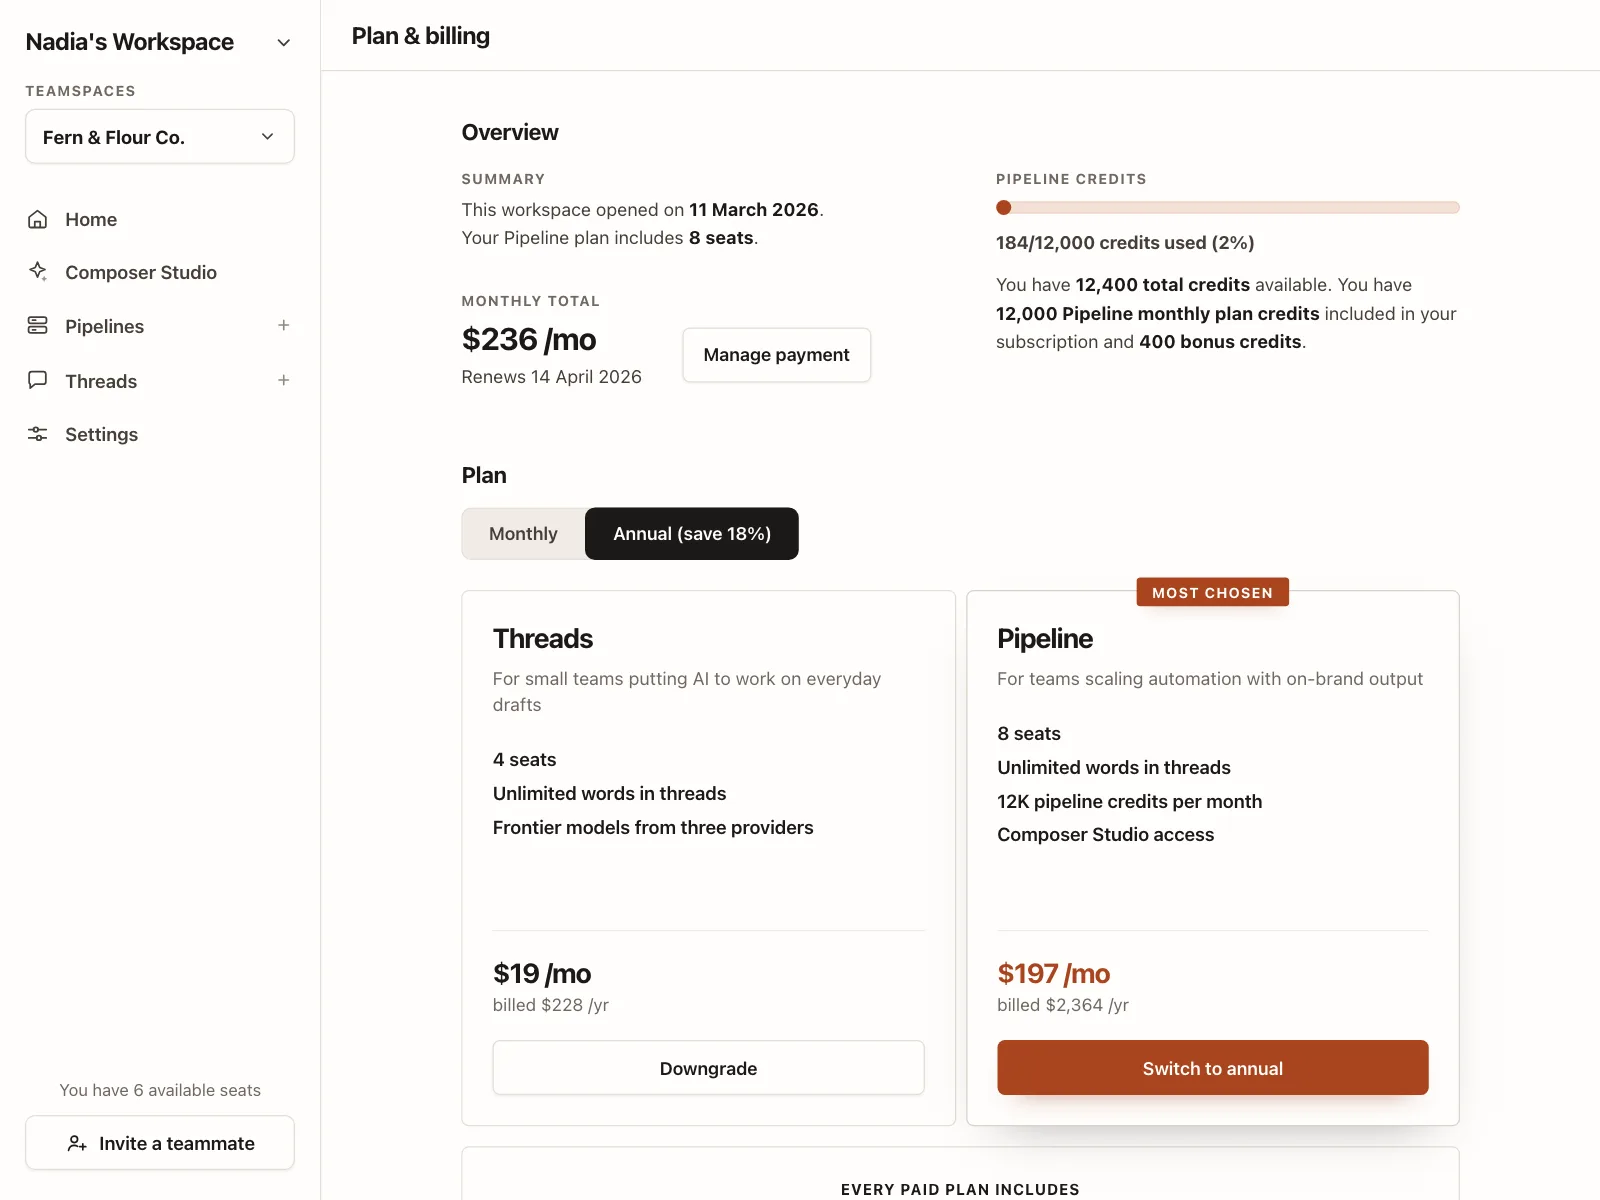1600x1200 pixels.
Task: Click the add-person icon in Invite button
Action: click(77, 1143)
